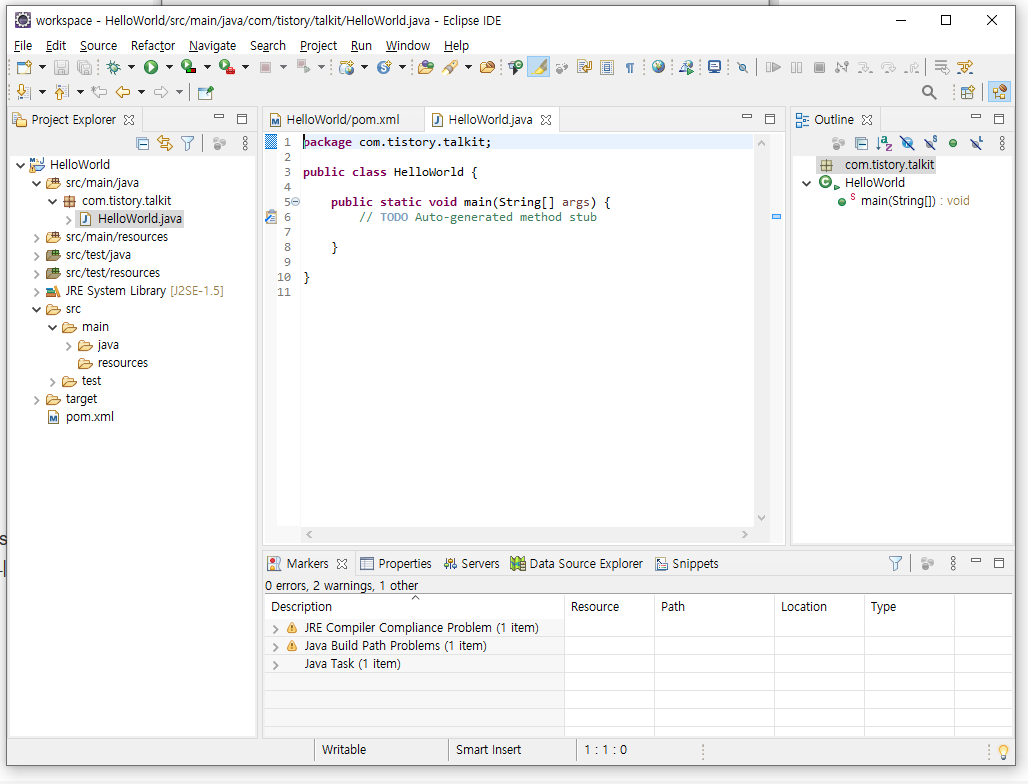
Task: Click editor vertical scrollbar down arrow
Action: point(761,518)
